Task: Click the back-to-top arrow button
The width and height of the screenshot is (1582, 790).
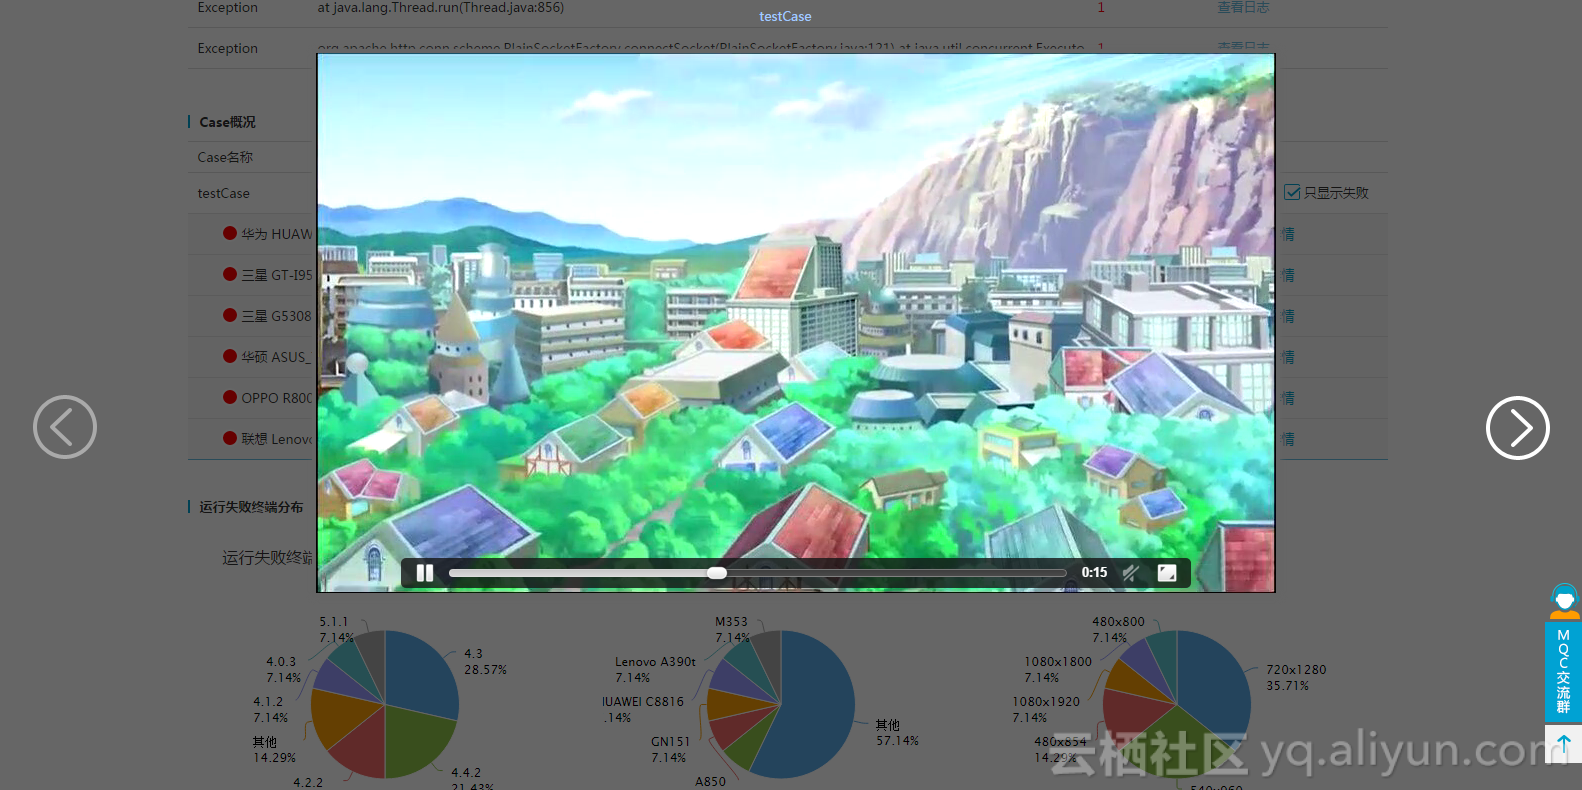Action: (1563, 745)
